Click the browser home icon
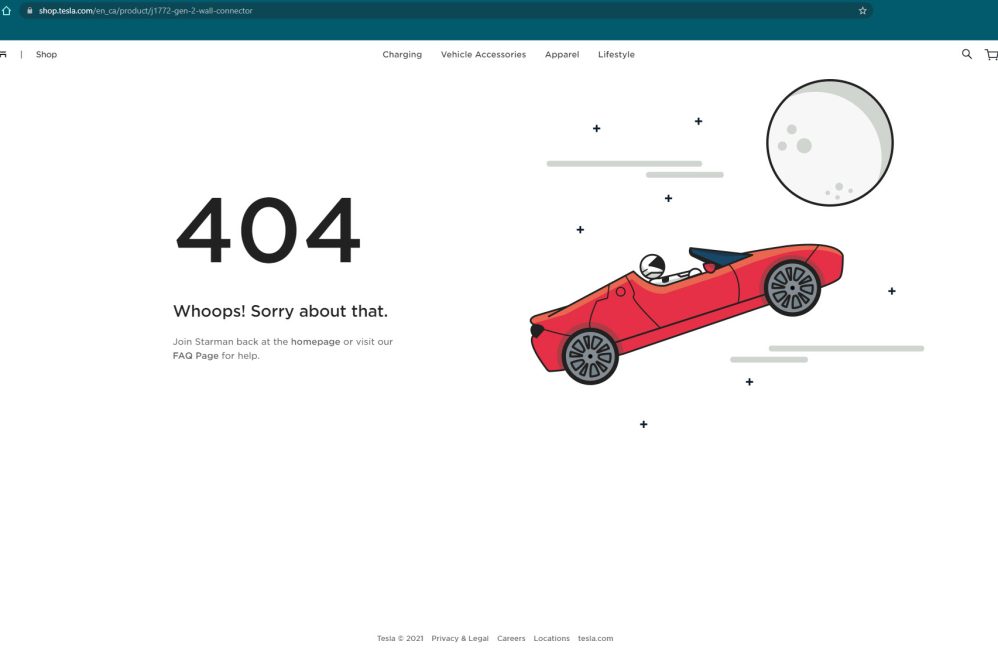 tap(7, 11)
